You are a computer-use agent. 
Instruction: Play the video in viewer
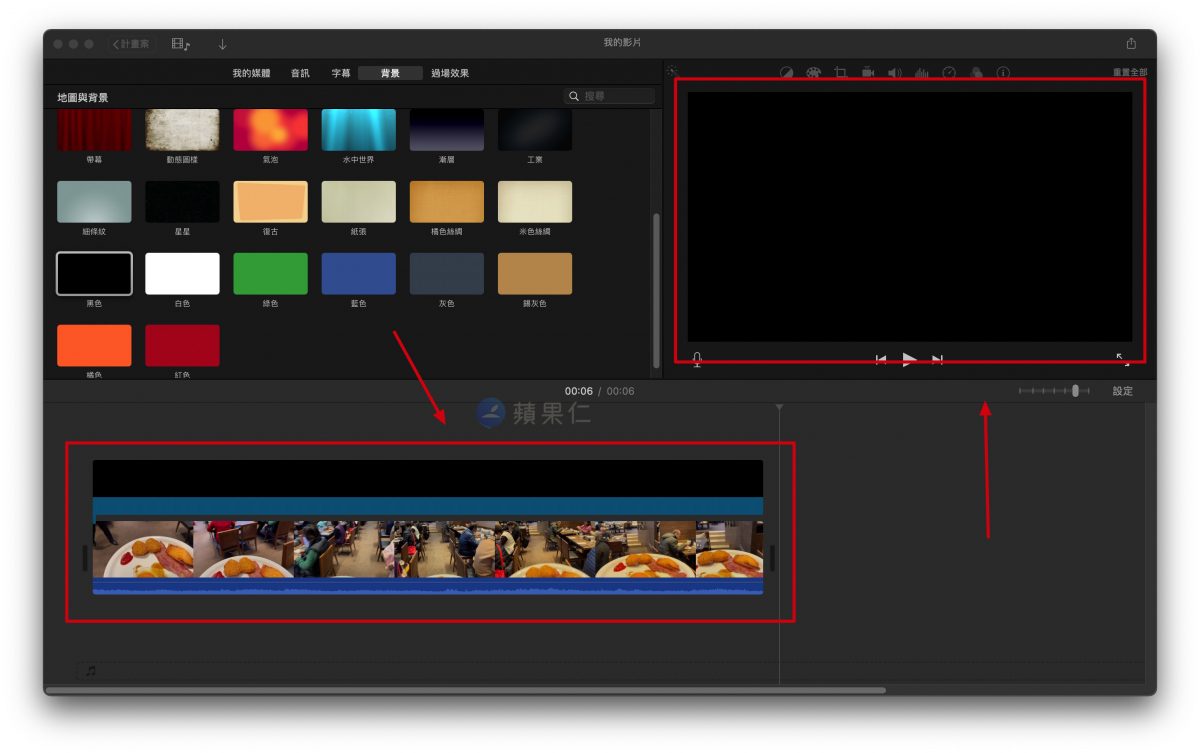tap(909, 359)
